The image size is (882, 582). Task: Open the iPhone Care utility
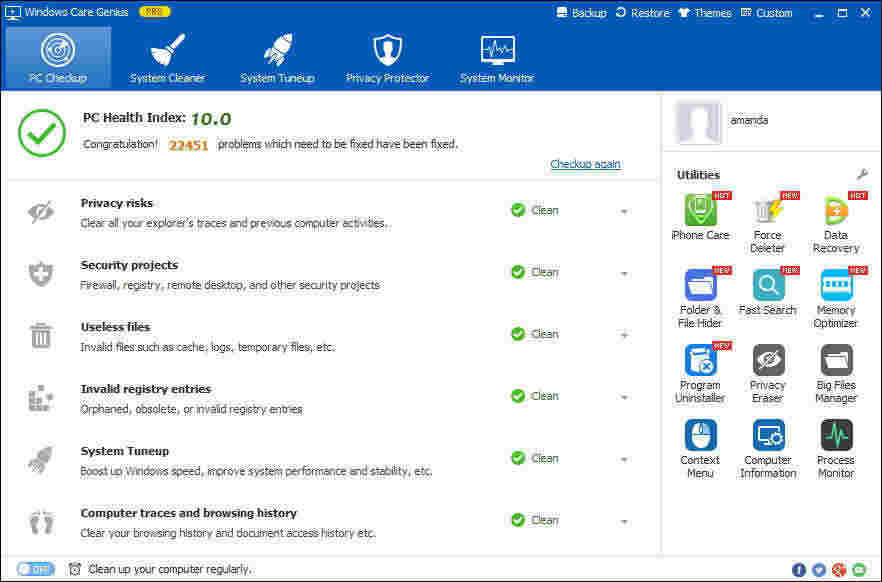tap(700, 216)
